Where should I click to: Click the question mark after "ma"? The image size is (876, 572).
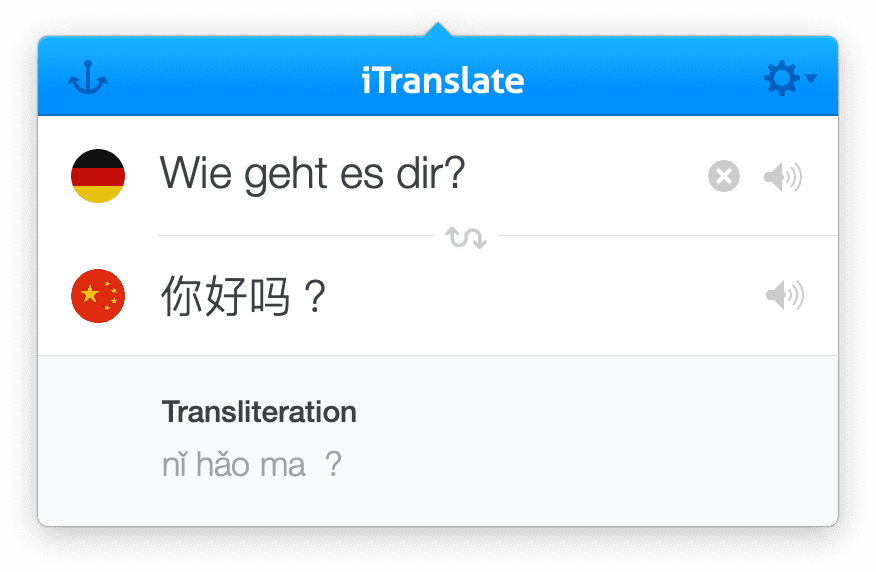[334, 465]
